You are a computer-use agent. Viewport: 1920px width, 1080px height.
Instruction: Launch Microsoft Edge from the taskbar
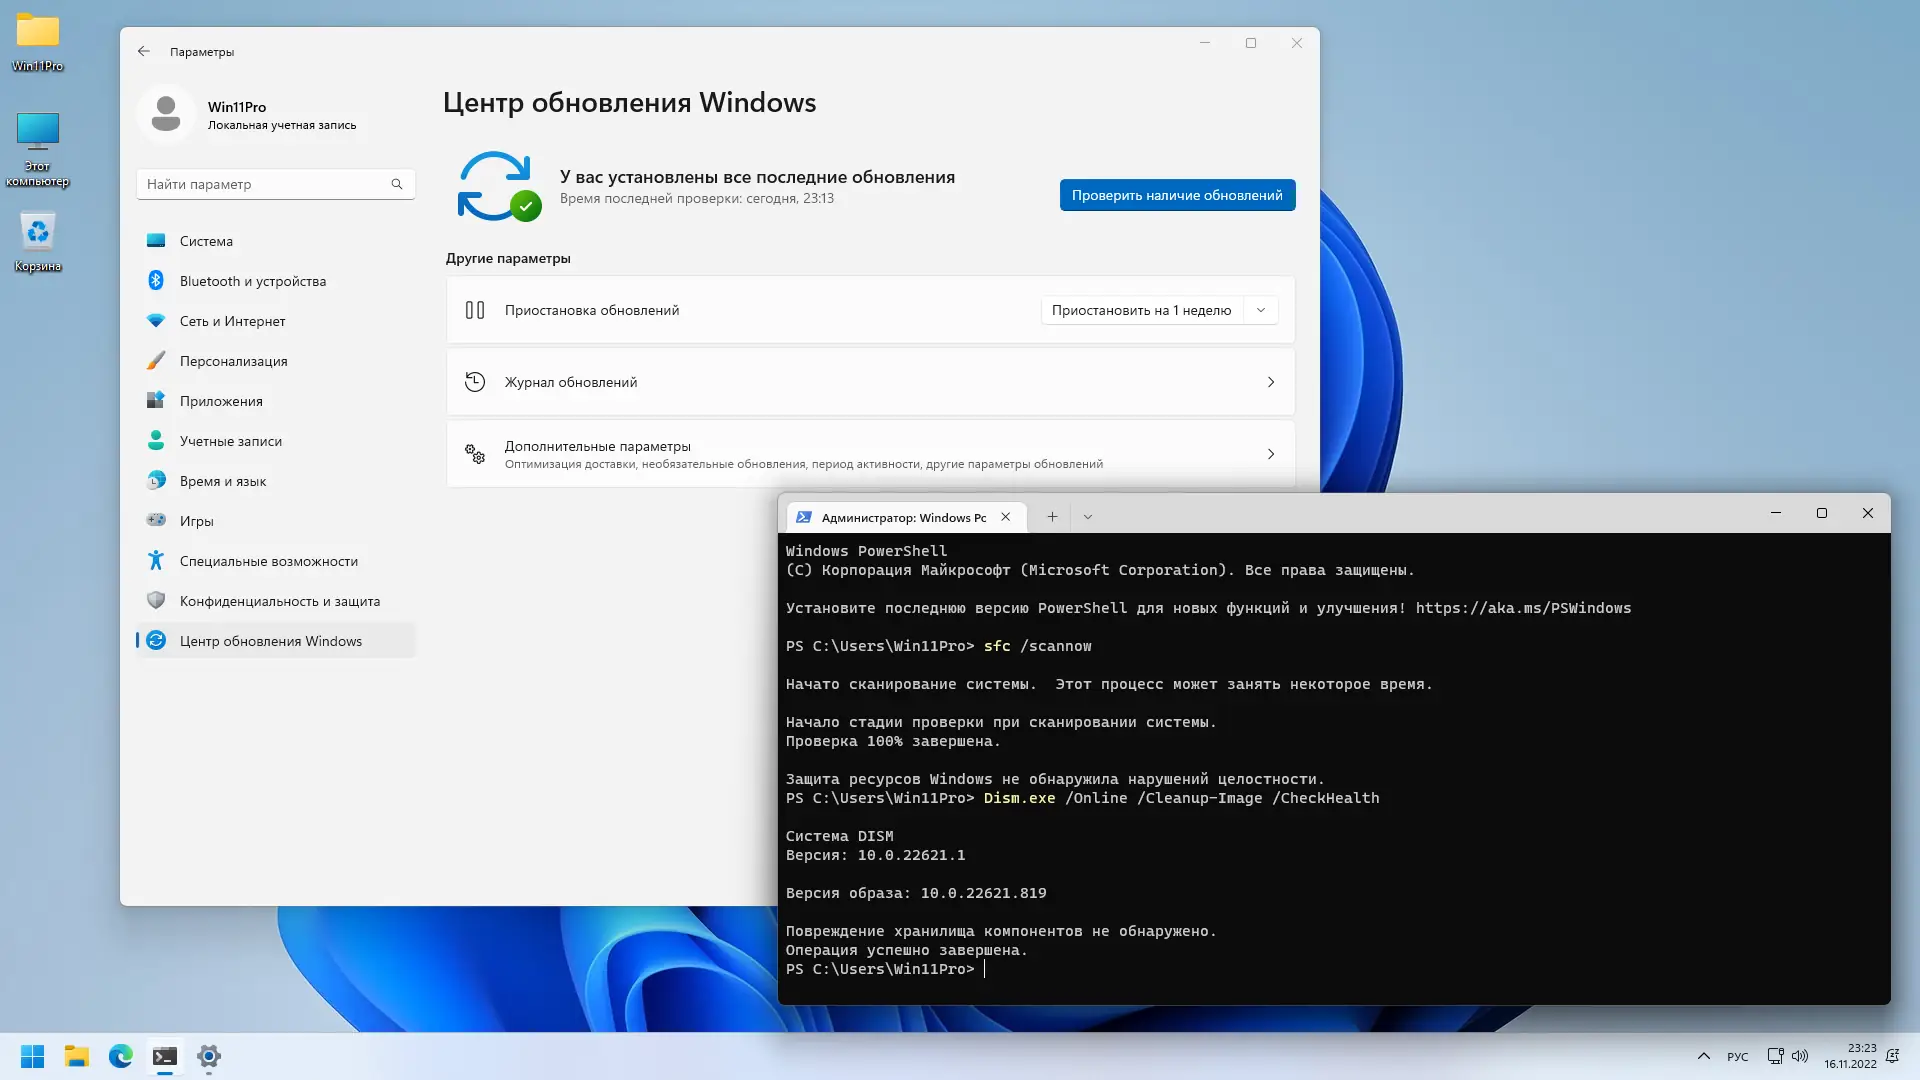(x=121, y=1056)
